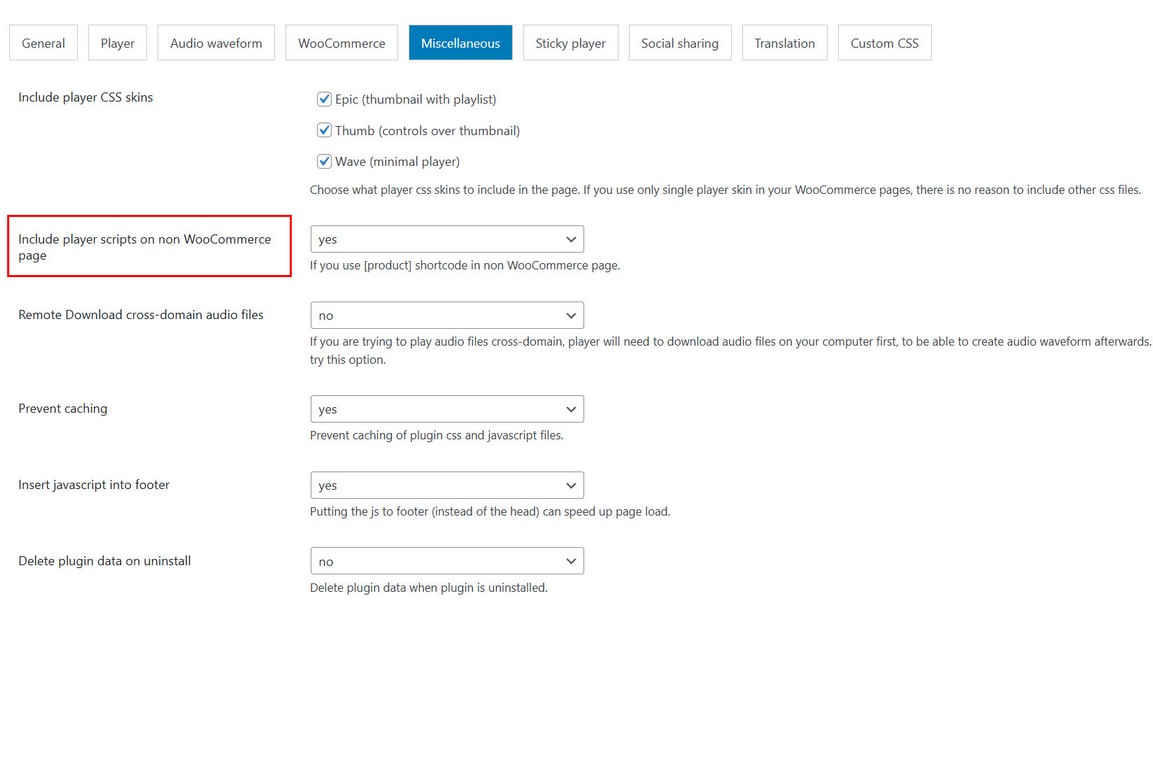The width and height of the screenshot is (1153, 778).
Task: Open Delete plugin data on uninstall dropdown
Action: (447, 561)
